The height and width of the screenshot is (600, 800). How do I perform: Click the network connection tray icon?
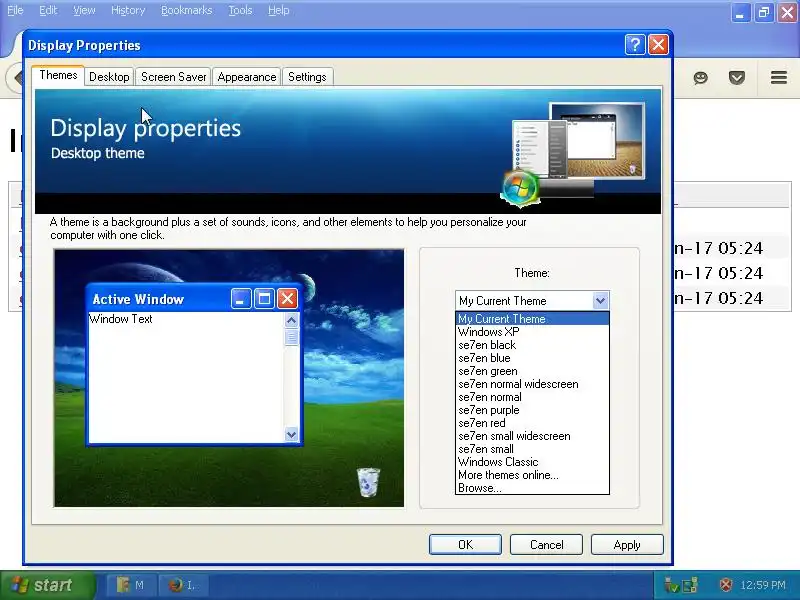(690, 585)
